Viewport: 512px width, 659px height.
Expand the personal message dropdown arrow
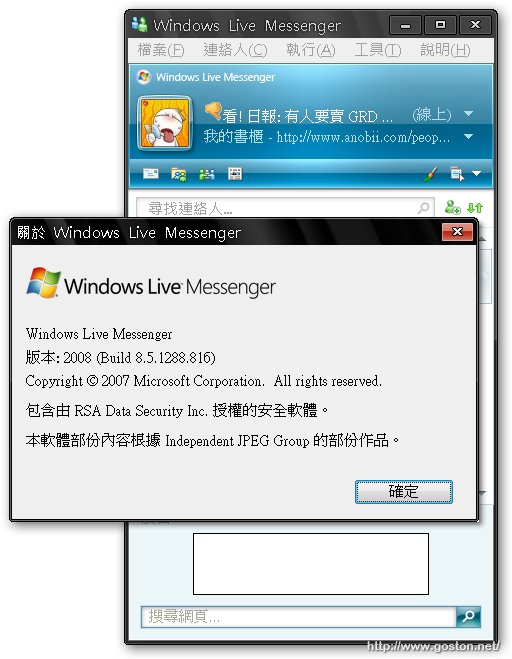pyautogui.click(x=468, y=137)
